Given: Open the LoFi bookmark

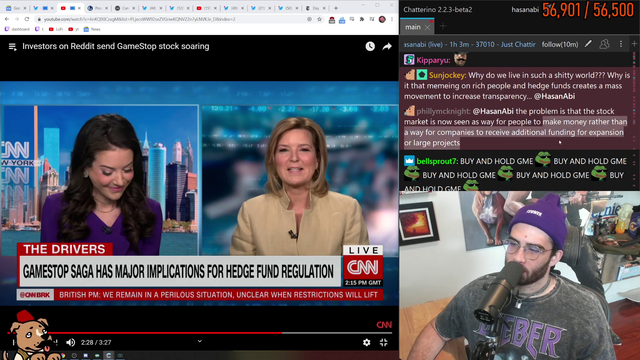Looking at the screenshot, I should [x=56, y=29].
